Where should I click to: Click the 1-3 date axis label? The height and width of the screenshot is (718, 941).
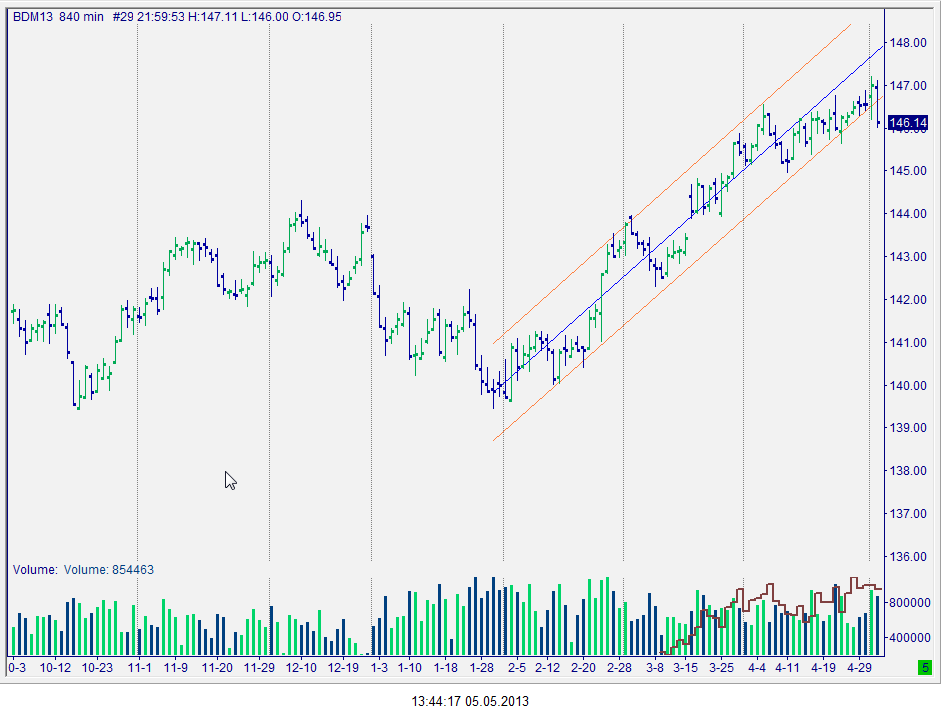[x=379, y=668]
